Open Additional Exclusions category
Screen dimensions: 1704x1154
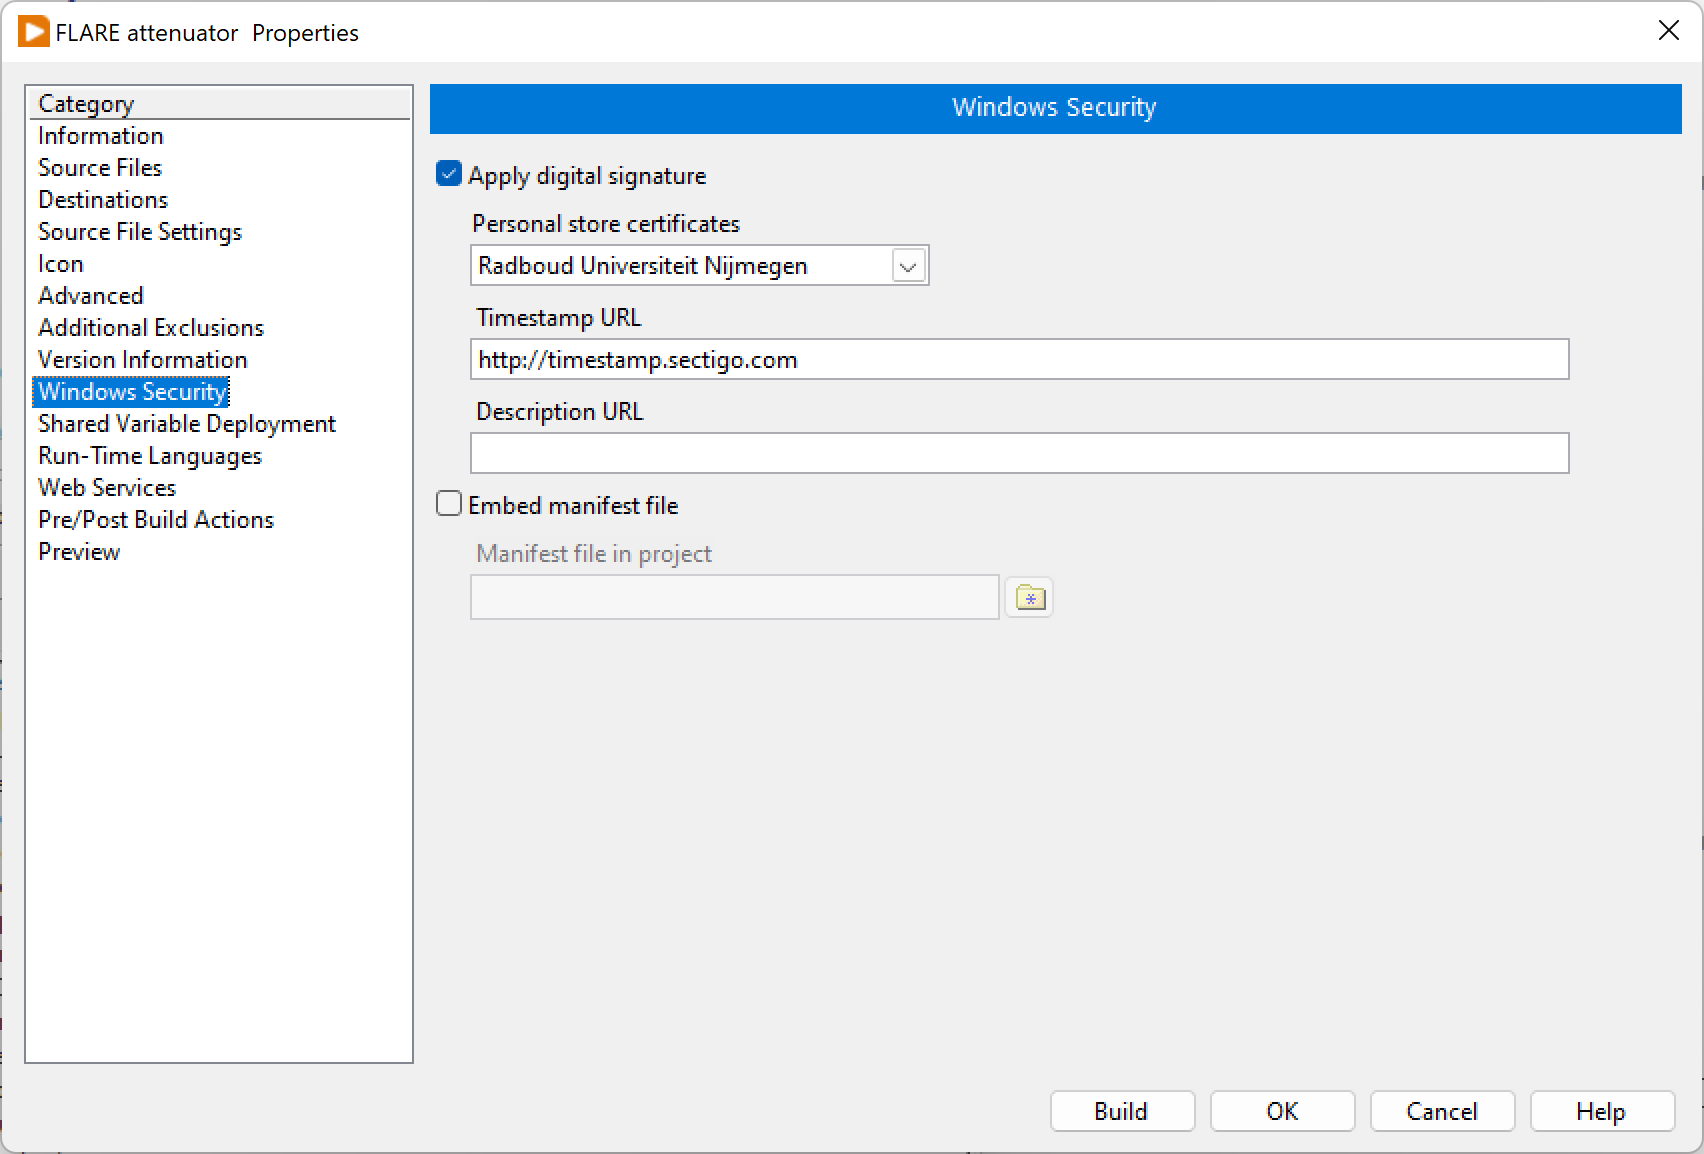150,328
